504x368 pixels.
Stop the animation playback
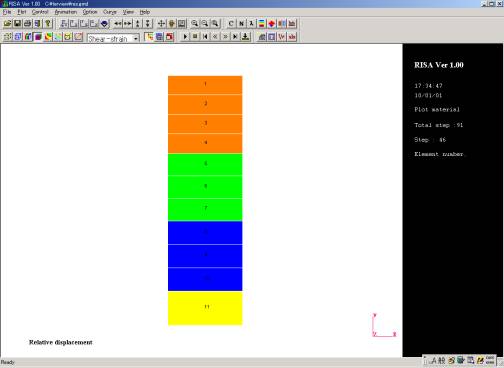(195, 37)
